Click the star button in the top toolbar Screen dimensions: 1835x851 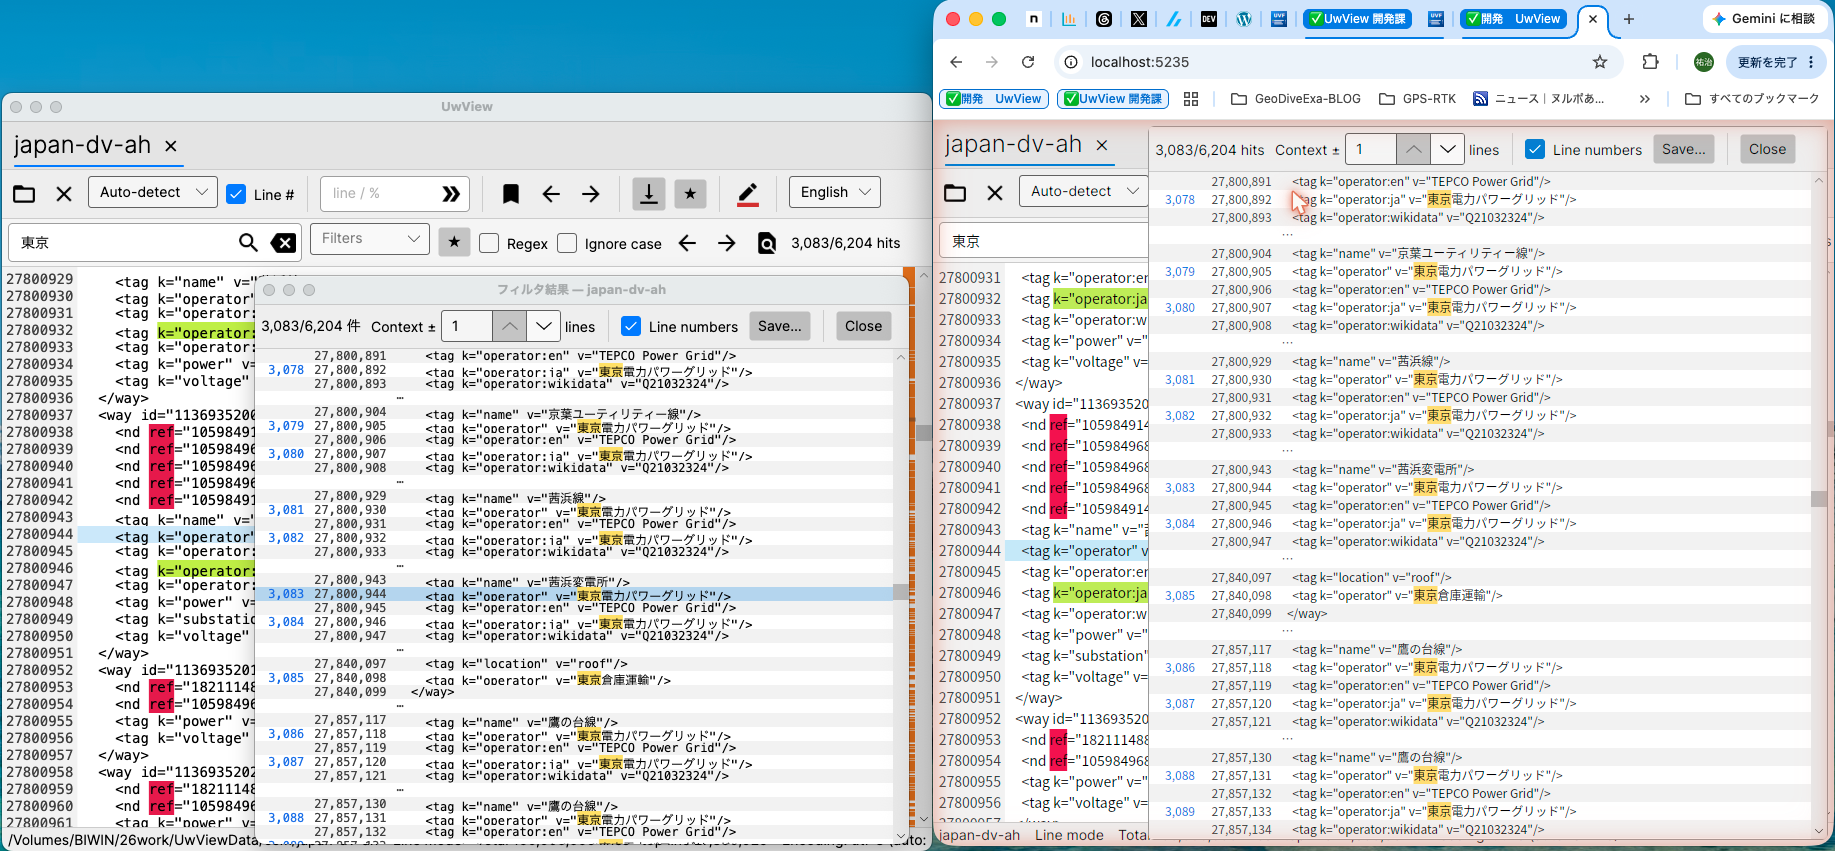pyautogui.click(x=690, y=193)
